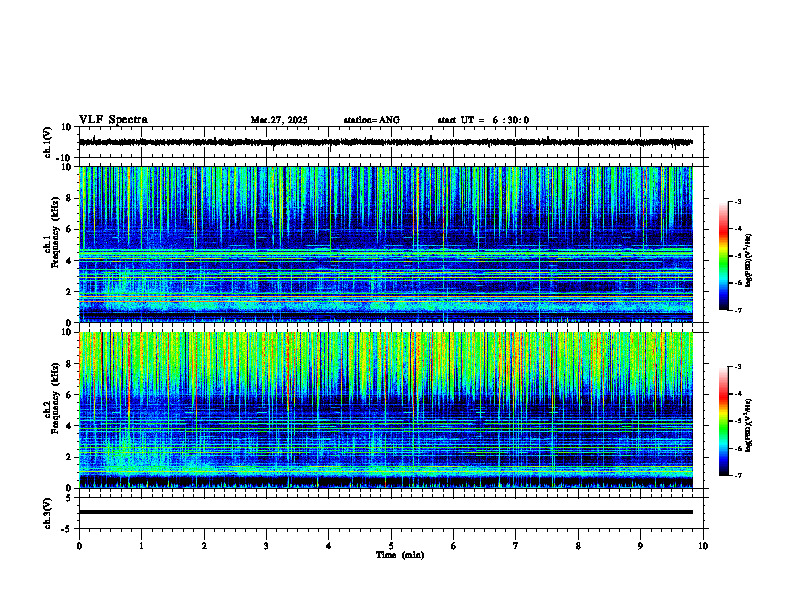Click the "8" kHz tick on ch.2 spectrogram
Viewport: 792px width, 612px height.
point(69,364)
